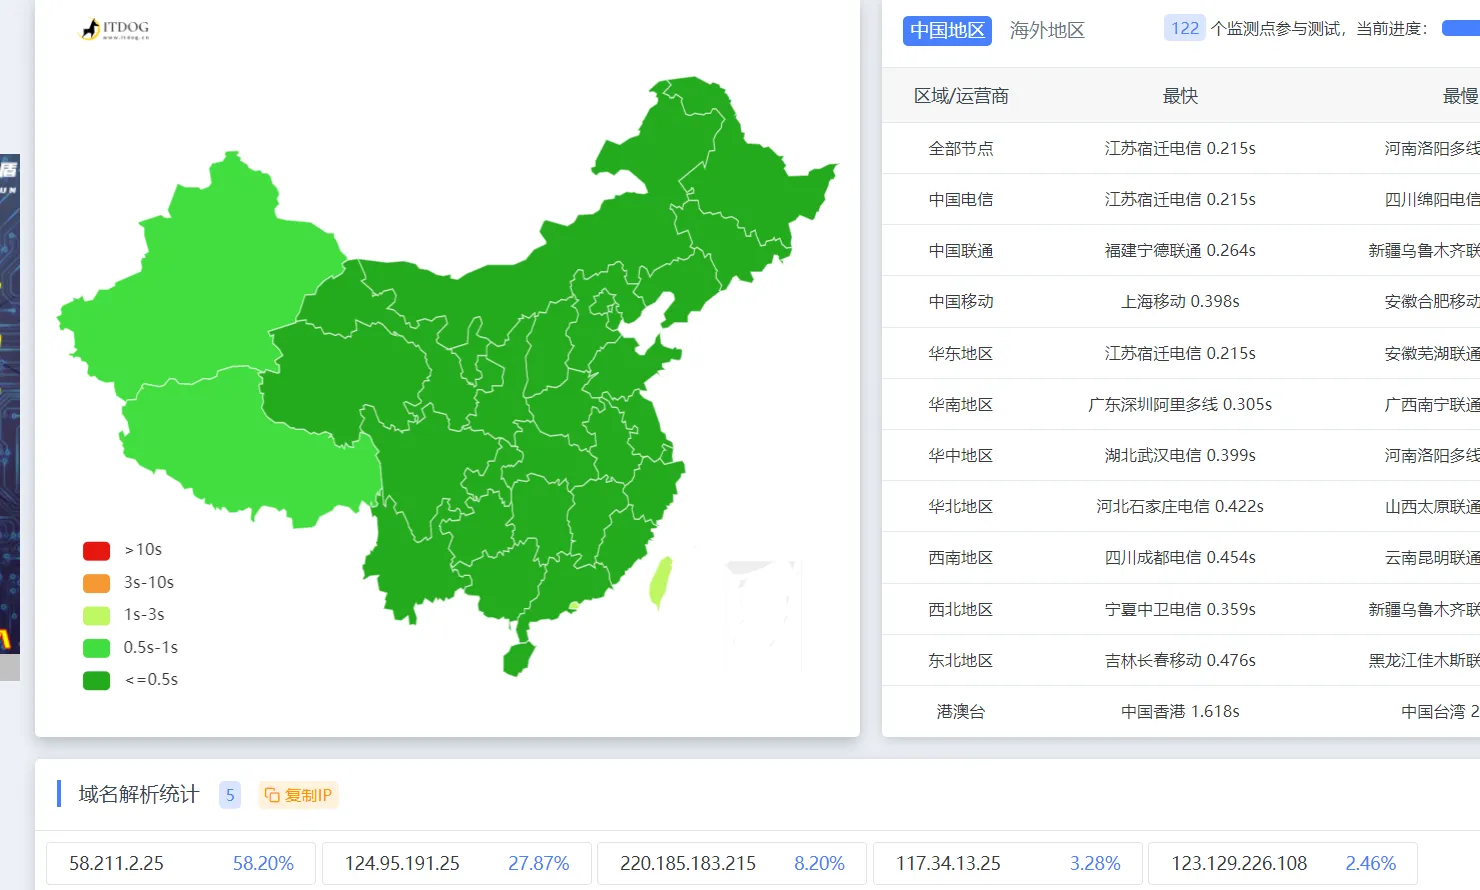Toggle the <=0.5s dark green legend
The height and width of the screenshot is (890, 1480).
point(97,680)
